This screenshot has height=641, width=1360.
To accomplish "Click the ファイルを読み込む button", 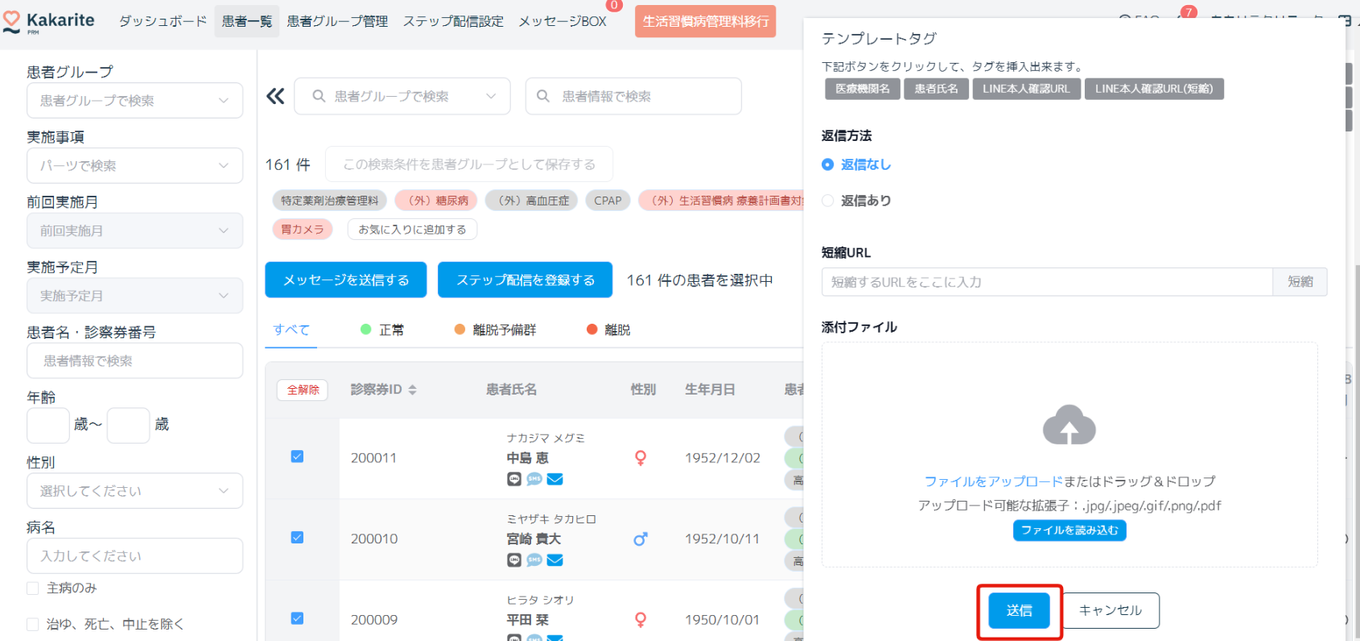I will (1069, 530).
